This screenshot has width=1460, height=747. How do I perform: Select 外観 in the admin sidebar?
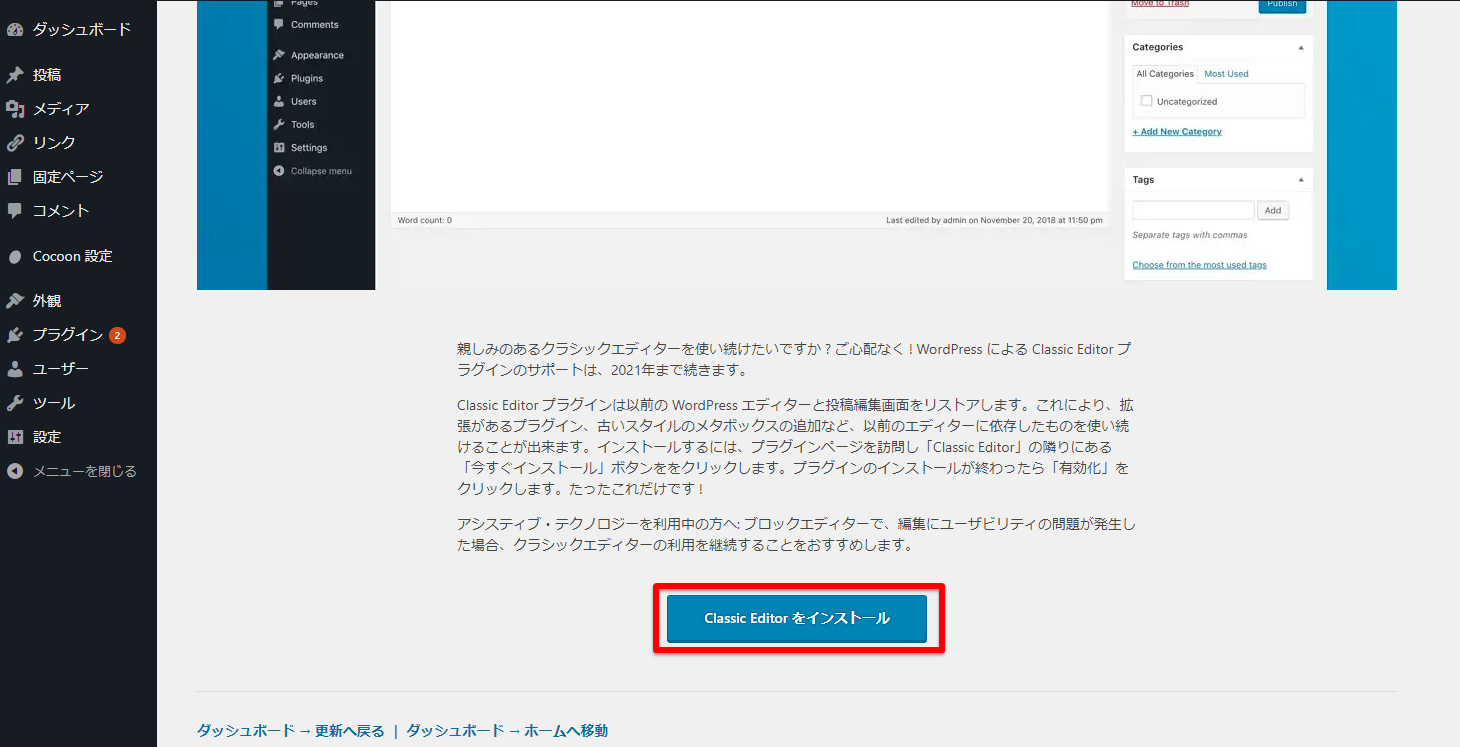(x=47, y=301)
